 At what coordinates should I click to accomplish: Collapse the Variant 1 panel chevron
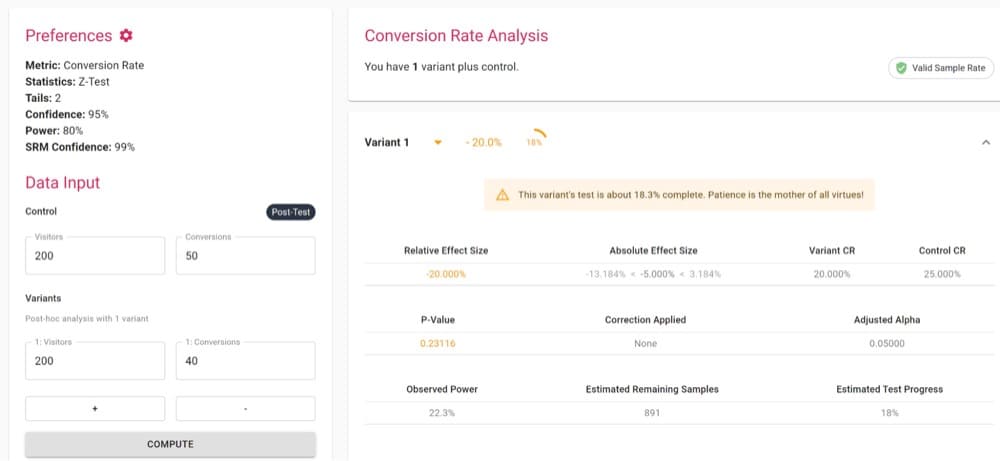pos(986,142)
